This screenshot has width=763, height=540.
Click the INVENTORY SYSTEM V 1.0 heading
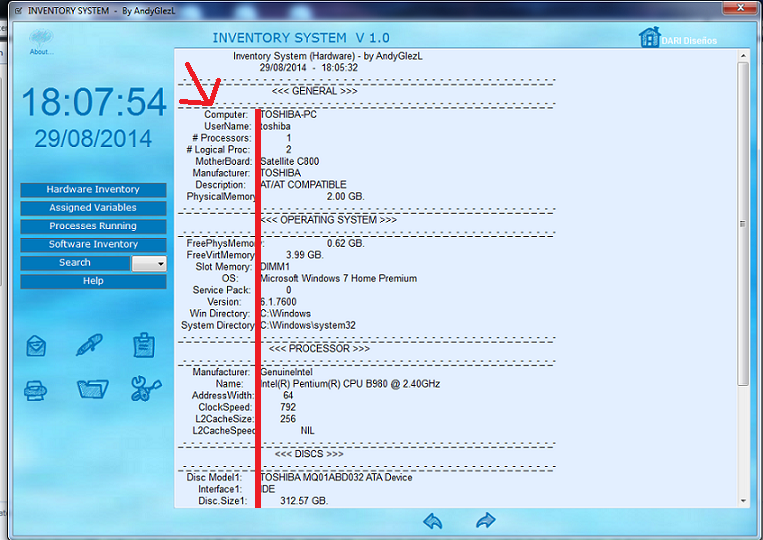coord(301,38)
